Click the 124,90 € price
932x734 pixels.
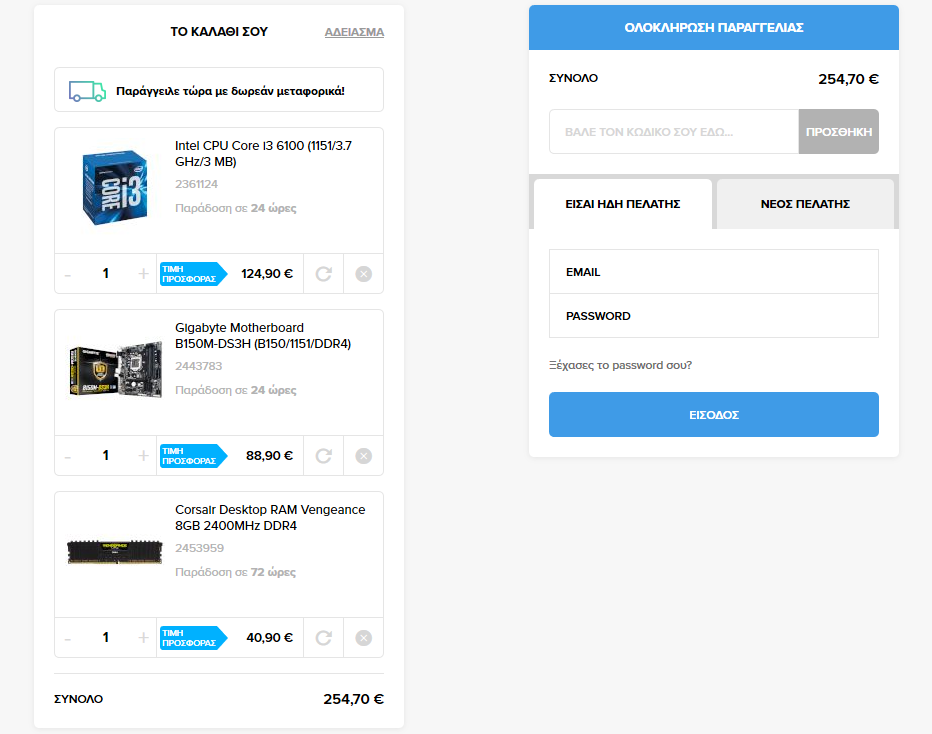pos(267,273)
